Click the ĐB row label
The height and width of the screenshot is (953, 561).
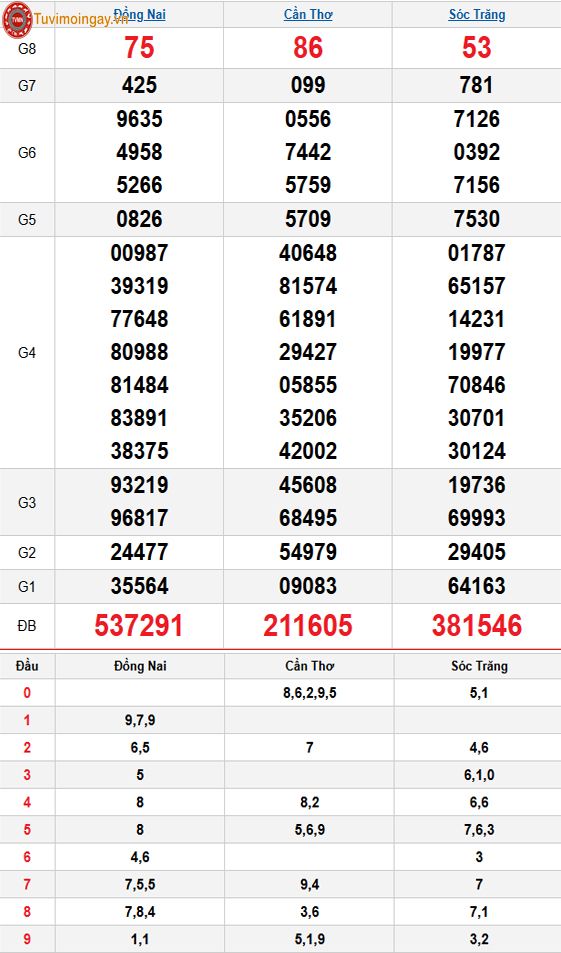(x=27, y=625)
